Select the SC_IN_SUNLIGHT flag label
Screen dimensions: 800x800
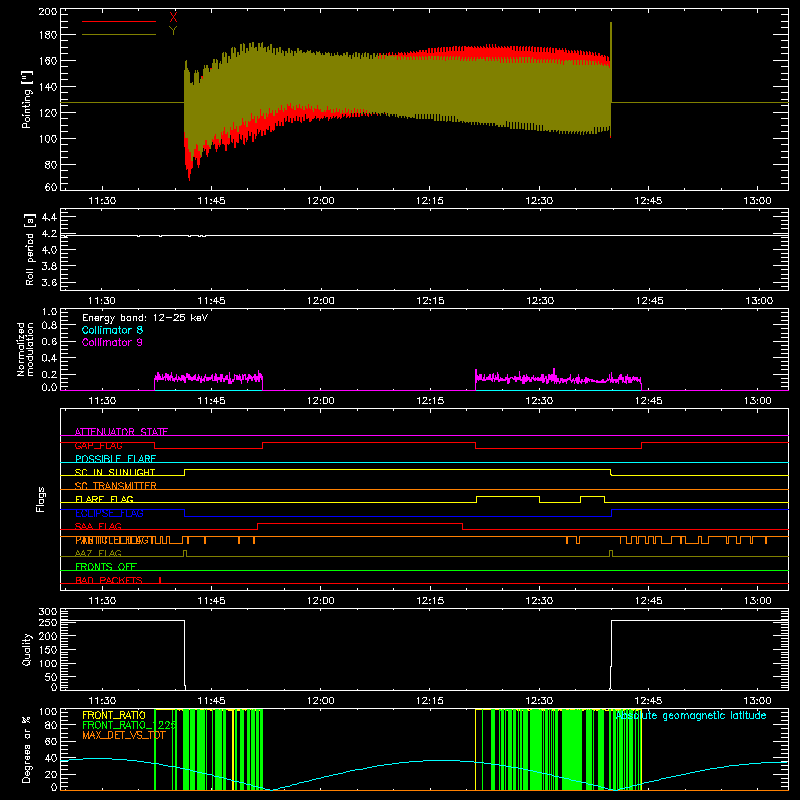pos(115,472)
